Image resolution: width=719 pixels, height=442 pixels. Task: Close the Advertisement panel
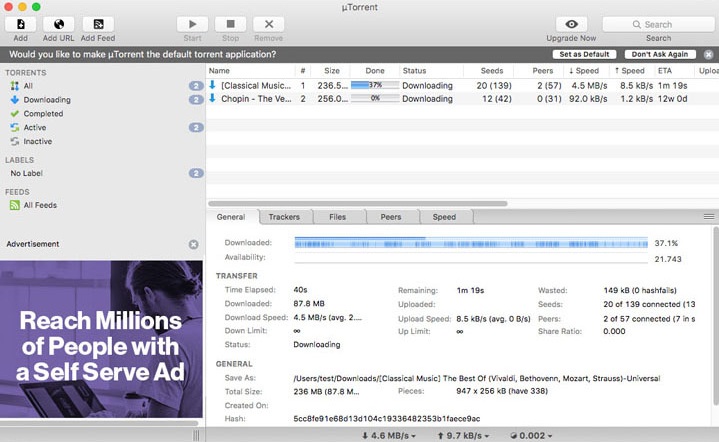tap(194, 244)
